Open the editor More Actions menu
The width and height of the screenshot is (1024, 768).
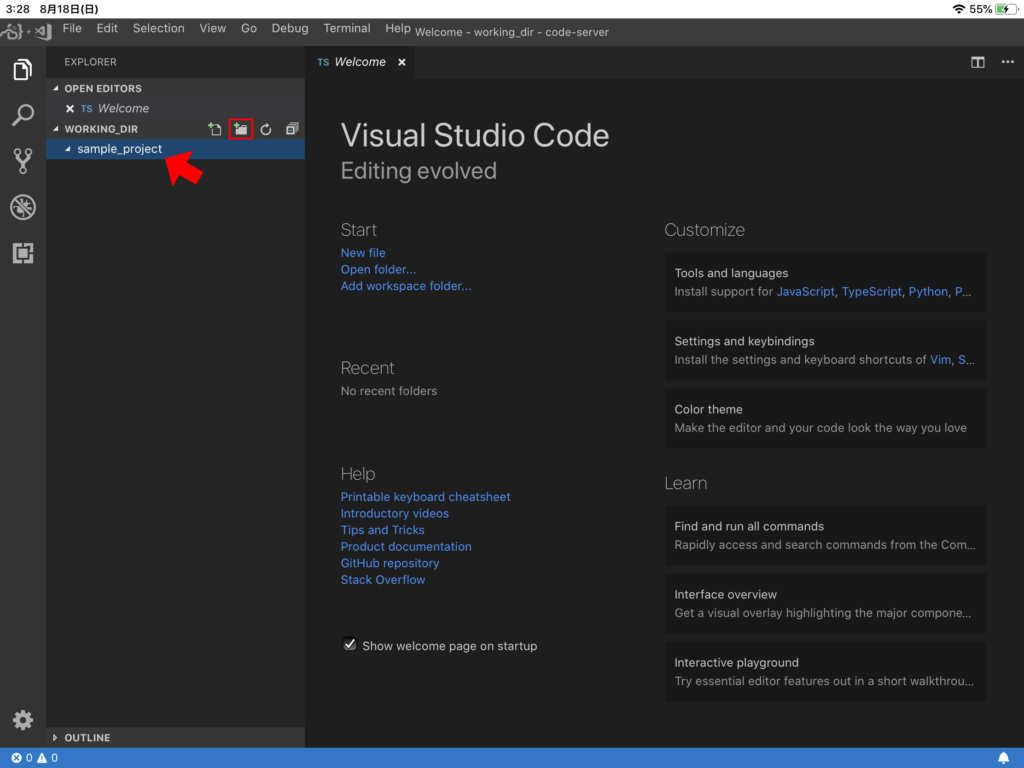click(1007, 62)
